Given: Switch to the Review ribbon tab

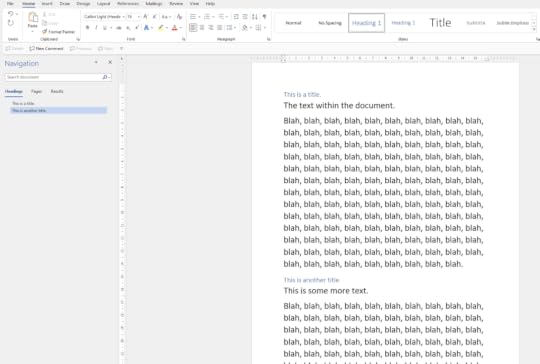Looking at the screenshot, I should click(176, 4).
